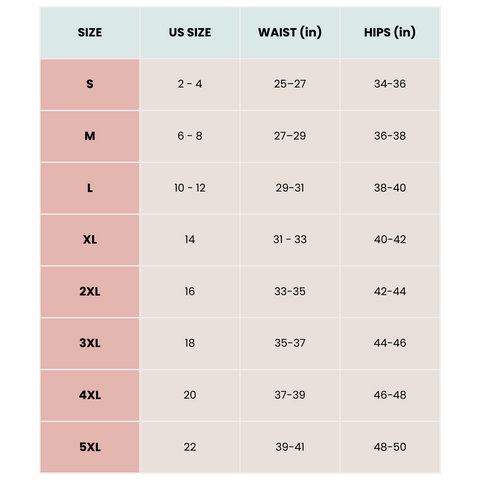Click the US size 2 - 4 cell
This screenshot has height=480, width=480.
190,85
